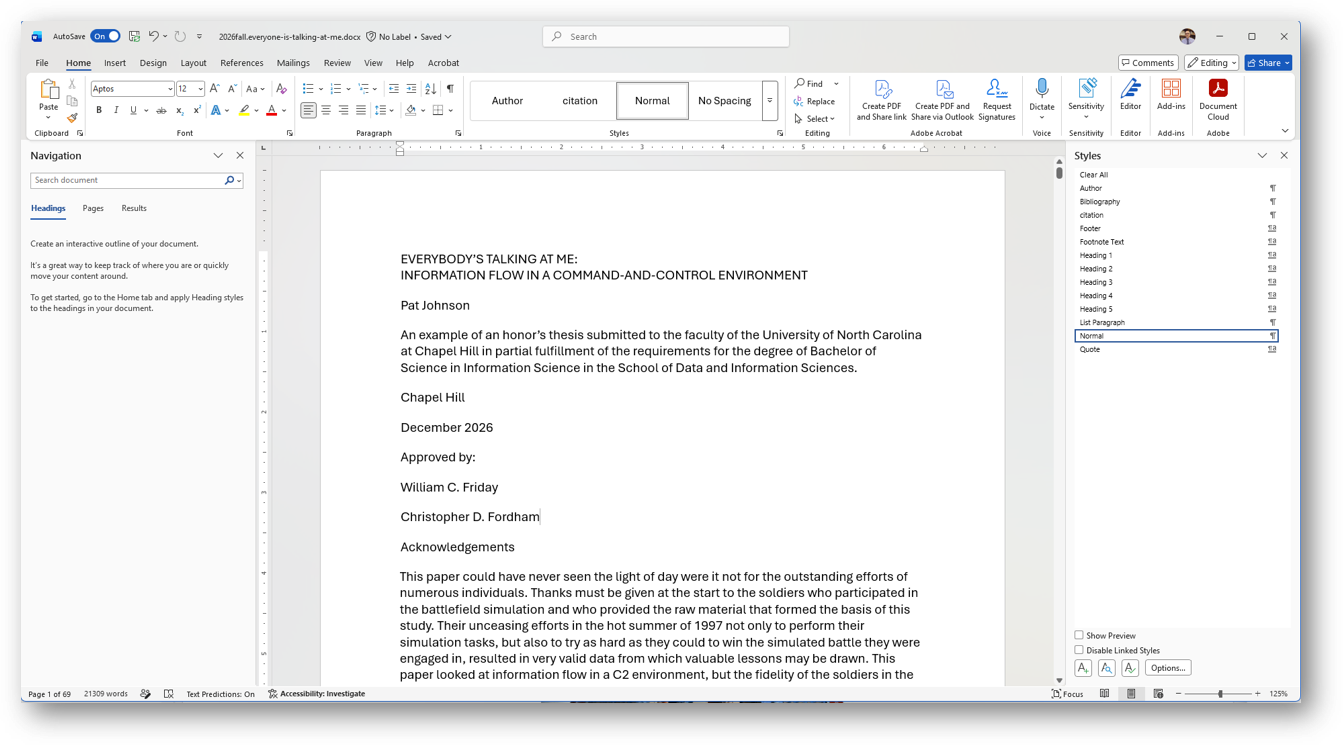Viewport: 1343px width, 745px height.
Task: Open Styles pane Options button
Action: [x=1167, y=668]
